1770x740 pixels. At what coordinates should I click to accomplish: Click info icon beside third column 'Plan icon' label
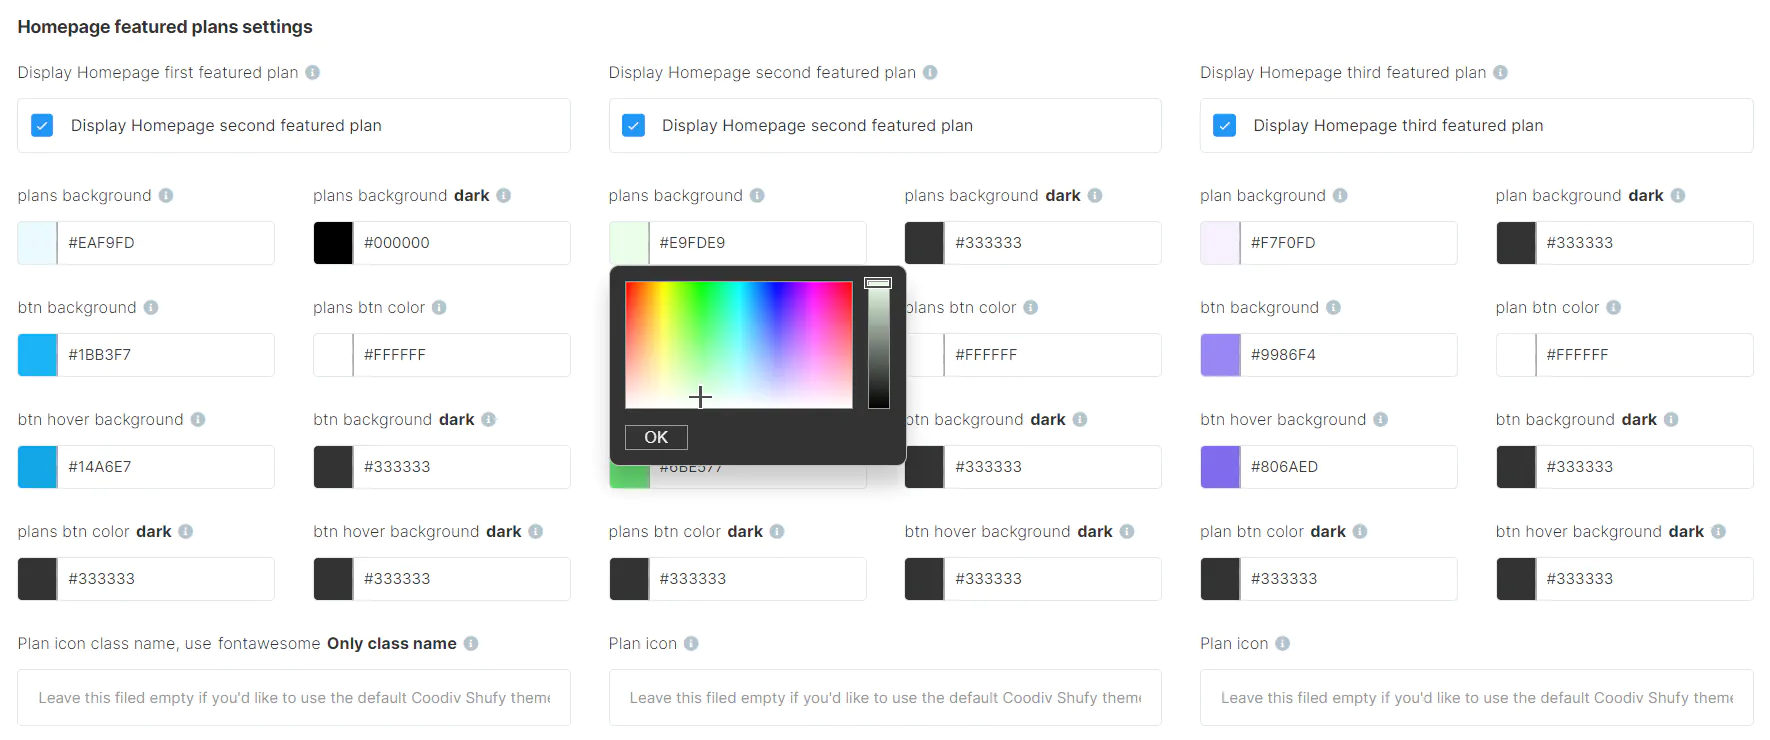point(1282,644)
